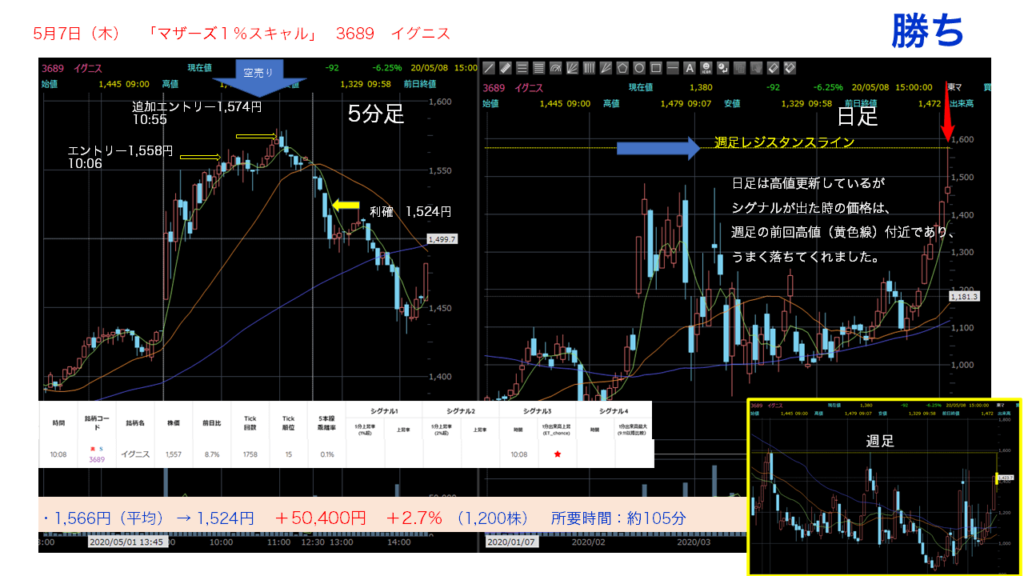The image size is (1024, 576).
Task: Click the Tick回数 column header
Action: tap(250, 423)
